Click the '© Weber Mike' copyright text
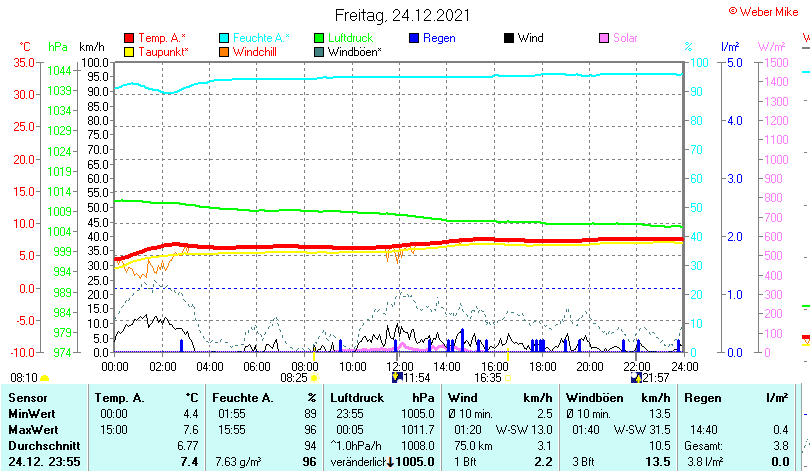810x471 pixels. click(x=764, y=12)
